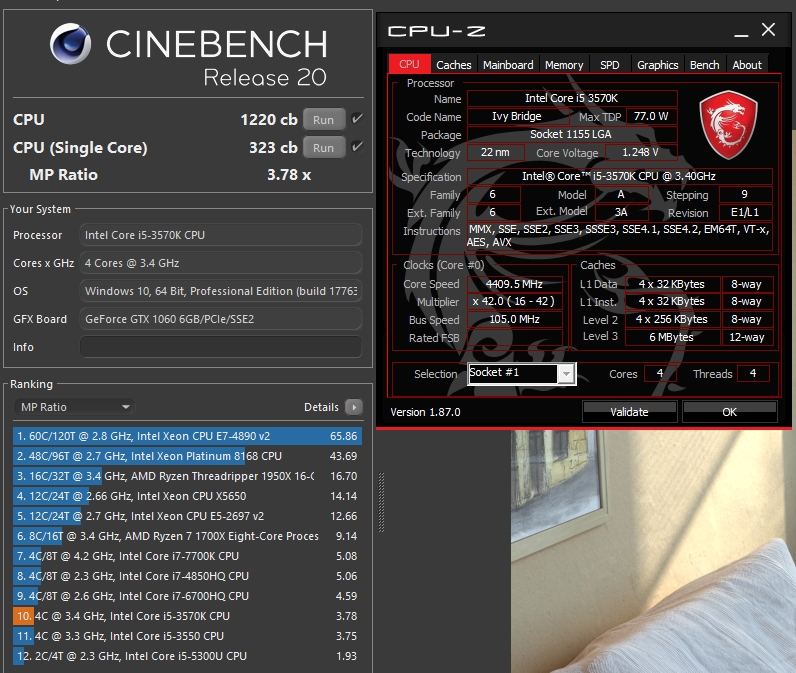Click the Specification value i5-3570K @ 3.40GHz
The image size is (796, 673).
[x=619, y=176]
